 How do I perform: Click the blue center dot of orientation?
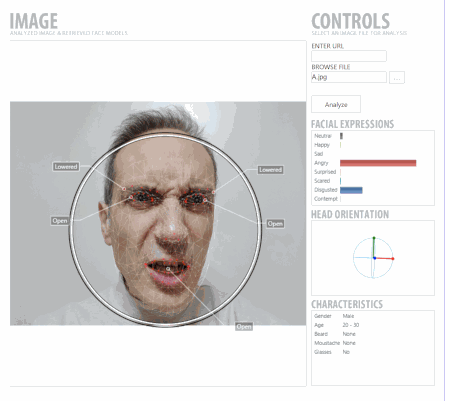click(375, 258)
